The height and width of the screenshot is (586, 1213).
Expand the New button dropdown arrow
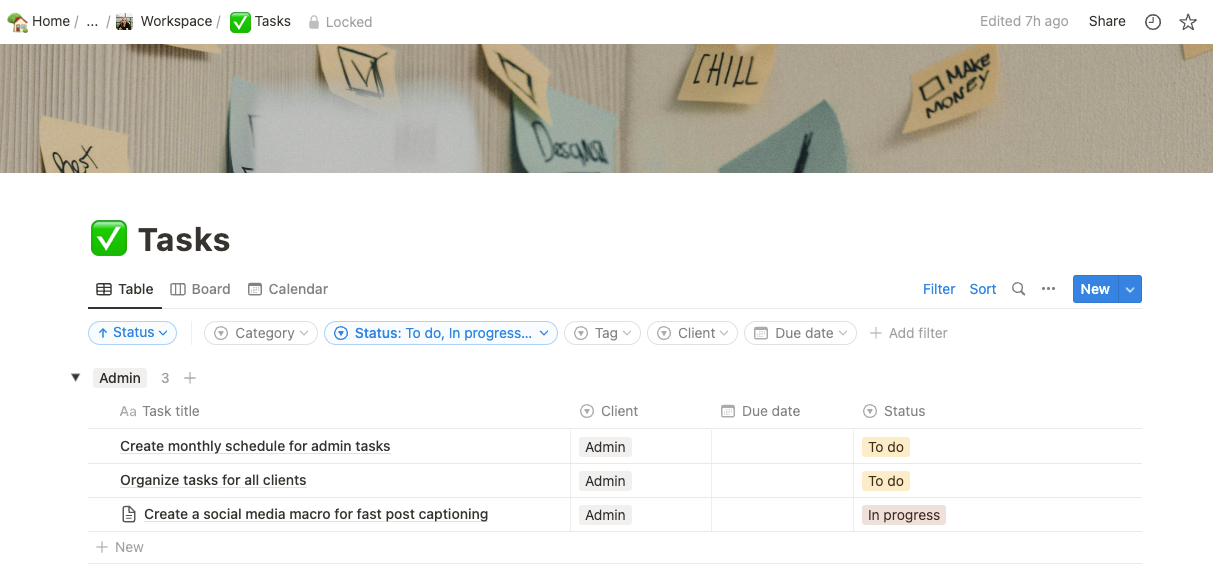coord(1130,289)
